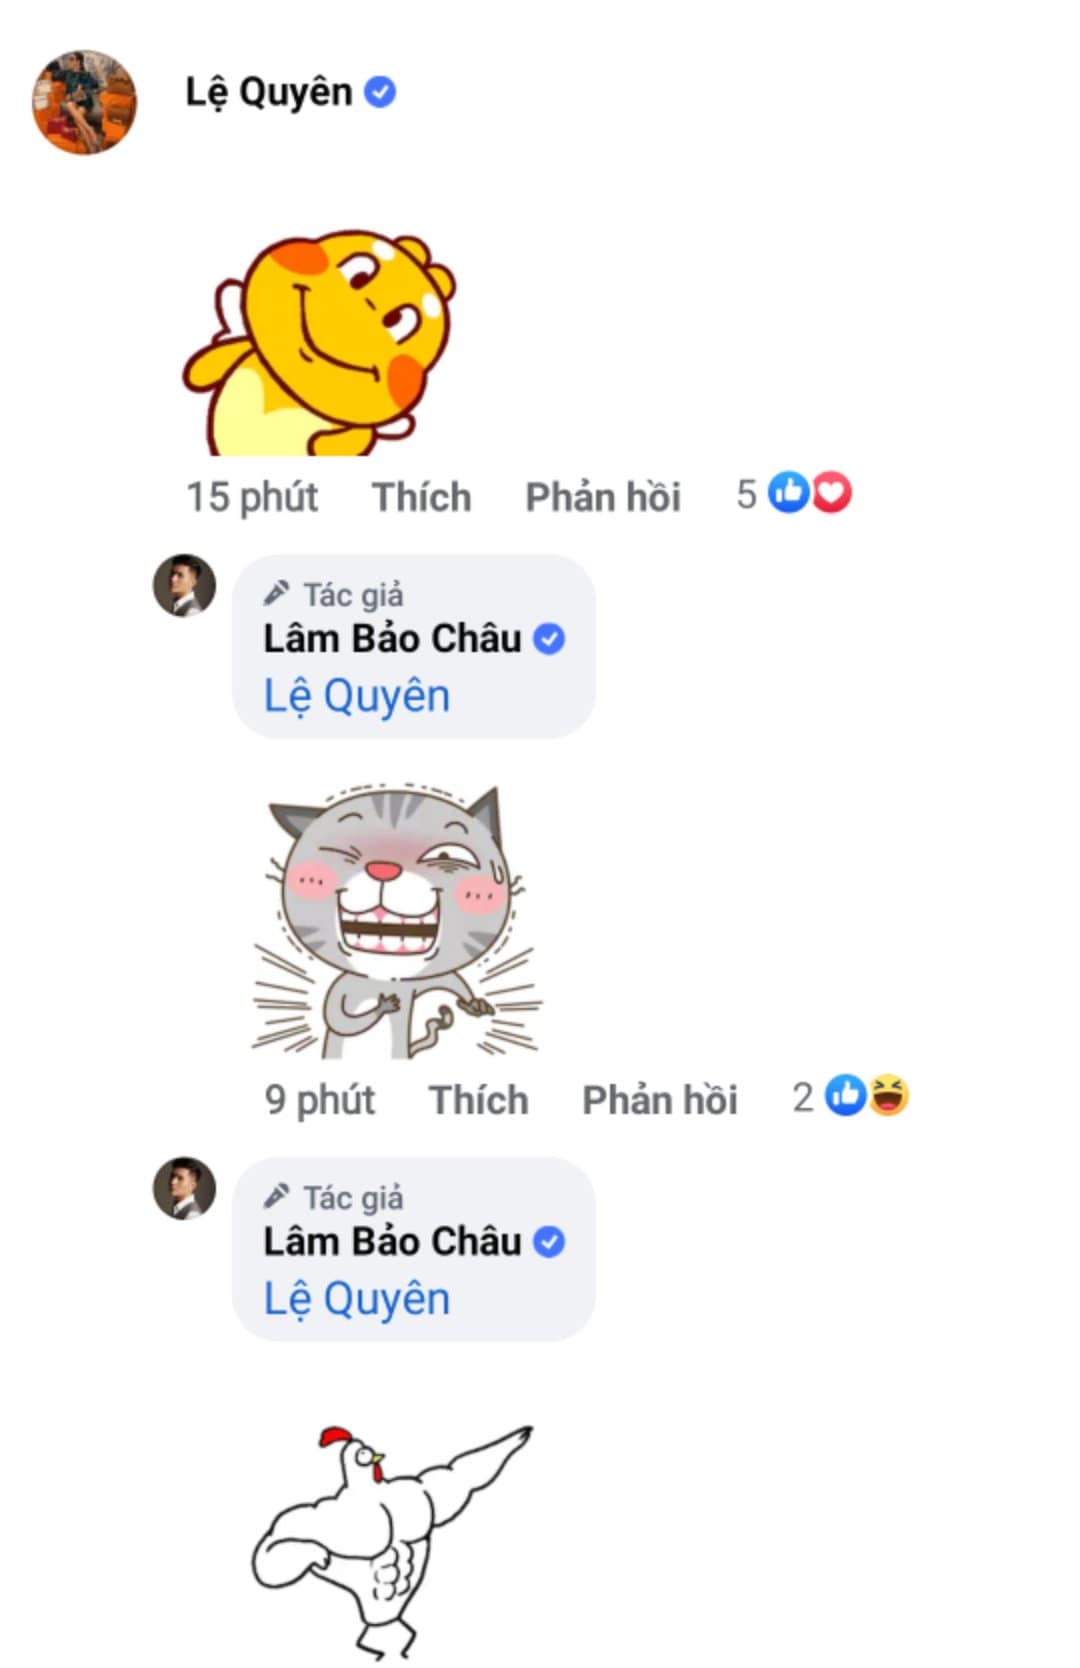Reply to the 9 phút comment
The image size is (1080, 1668).
point(660,1100)
